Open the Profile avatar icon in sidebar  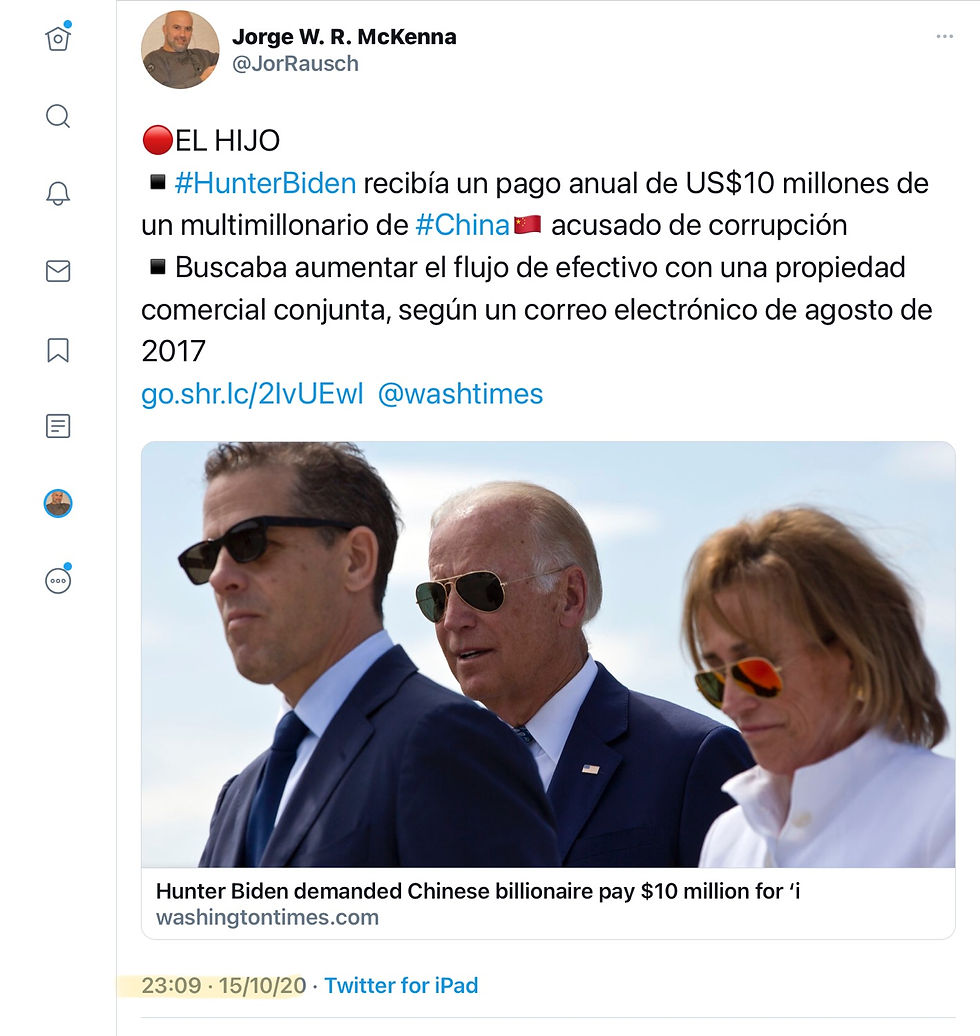point(58,503)
